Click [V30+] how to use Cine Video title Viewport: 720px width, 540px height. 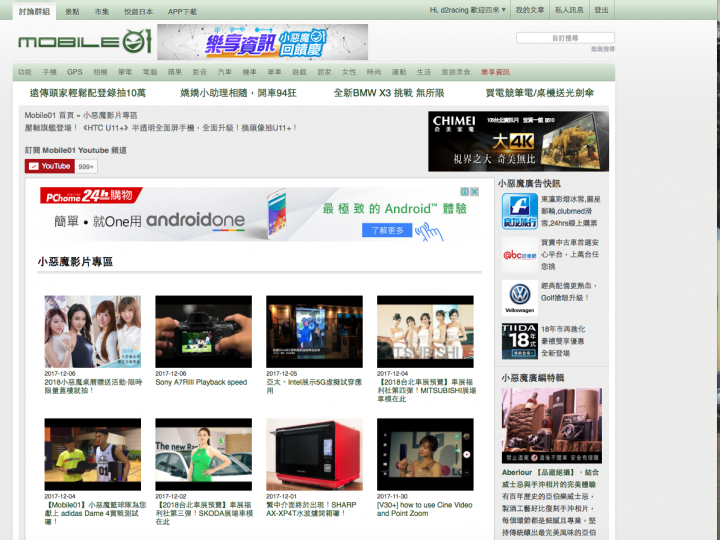425,509
